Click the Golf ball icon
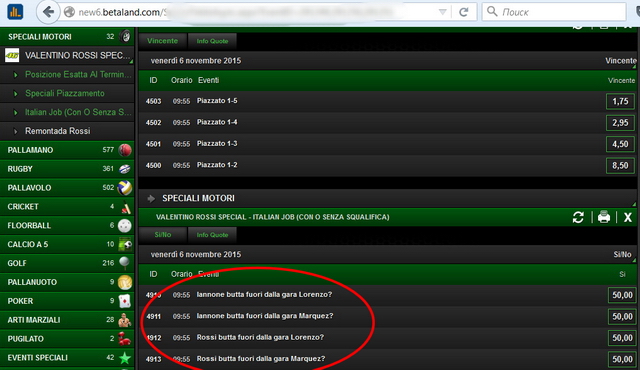This screenshot has width=640, height=370. pyautogui.click(x=125, y=263)
